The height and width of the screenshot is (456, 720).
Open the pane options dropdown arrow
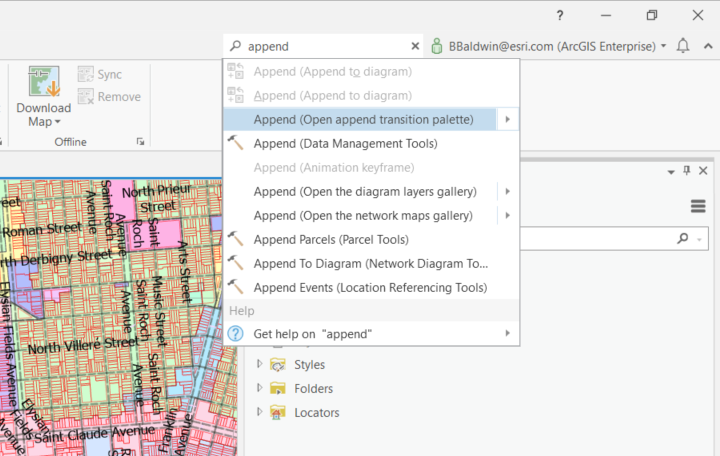pyautogui.click(x=671, y=172)
